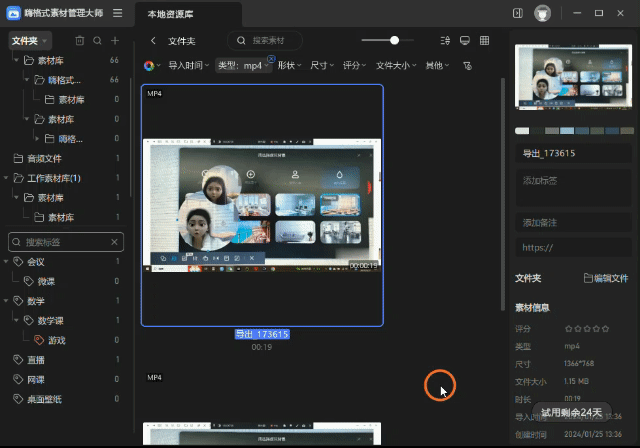Collapse the 数学课 tag arrow
The height and width of the screenshot is (448, 640).
click(x=16, y=320)
